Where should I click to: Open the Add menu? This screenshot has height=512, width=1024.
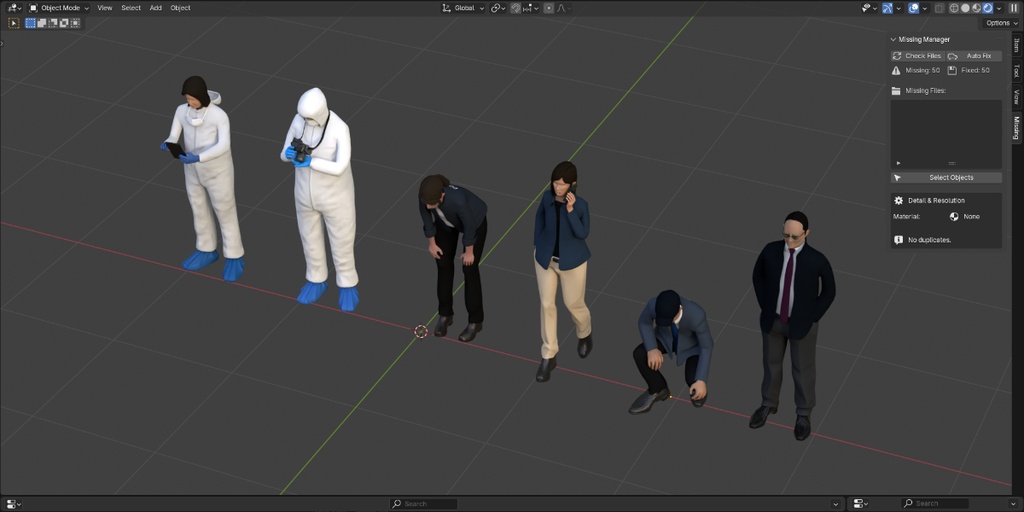(x=155, y=8)
